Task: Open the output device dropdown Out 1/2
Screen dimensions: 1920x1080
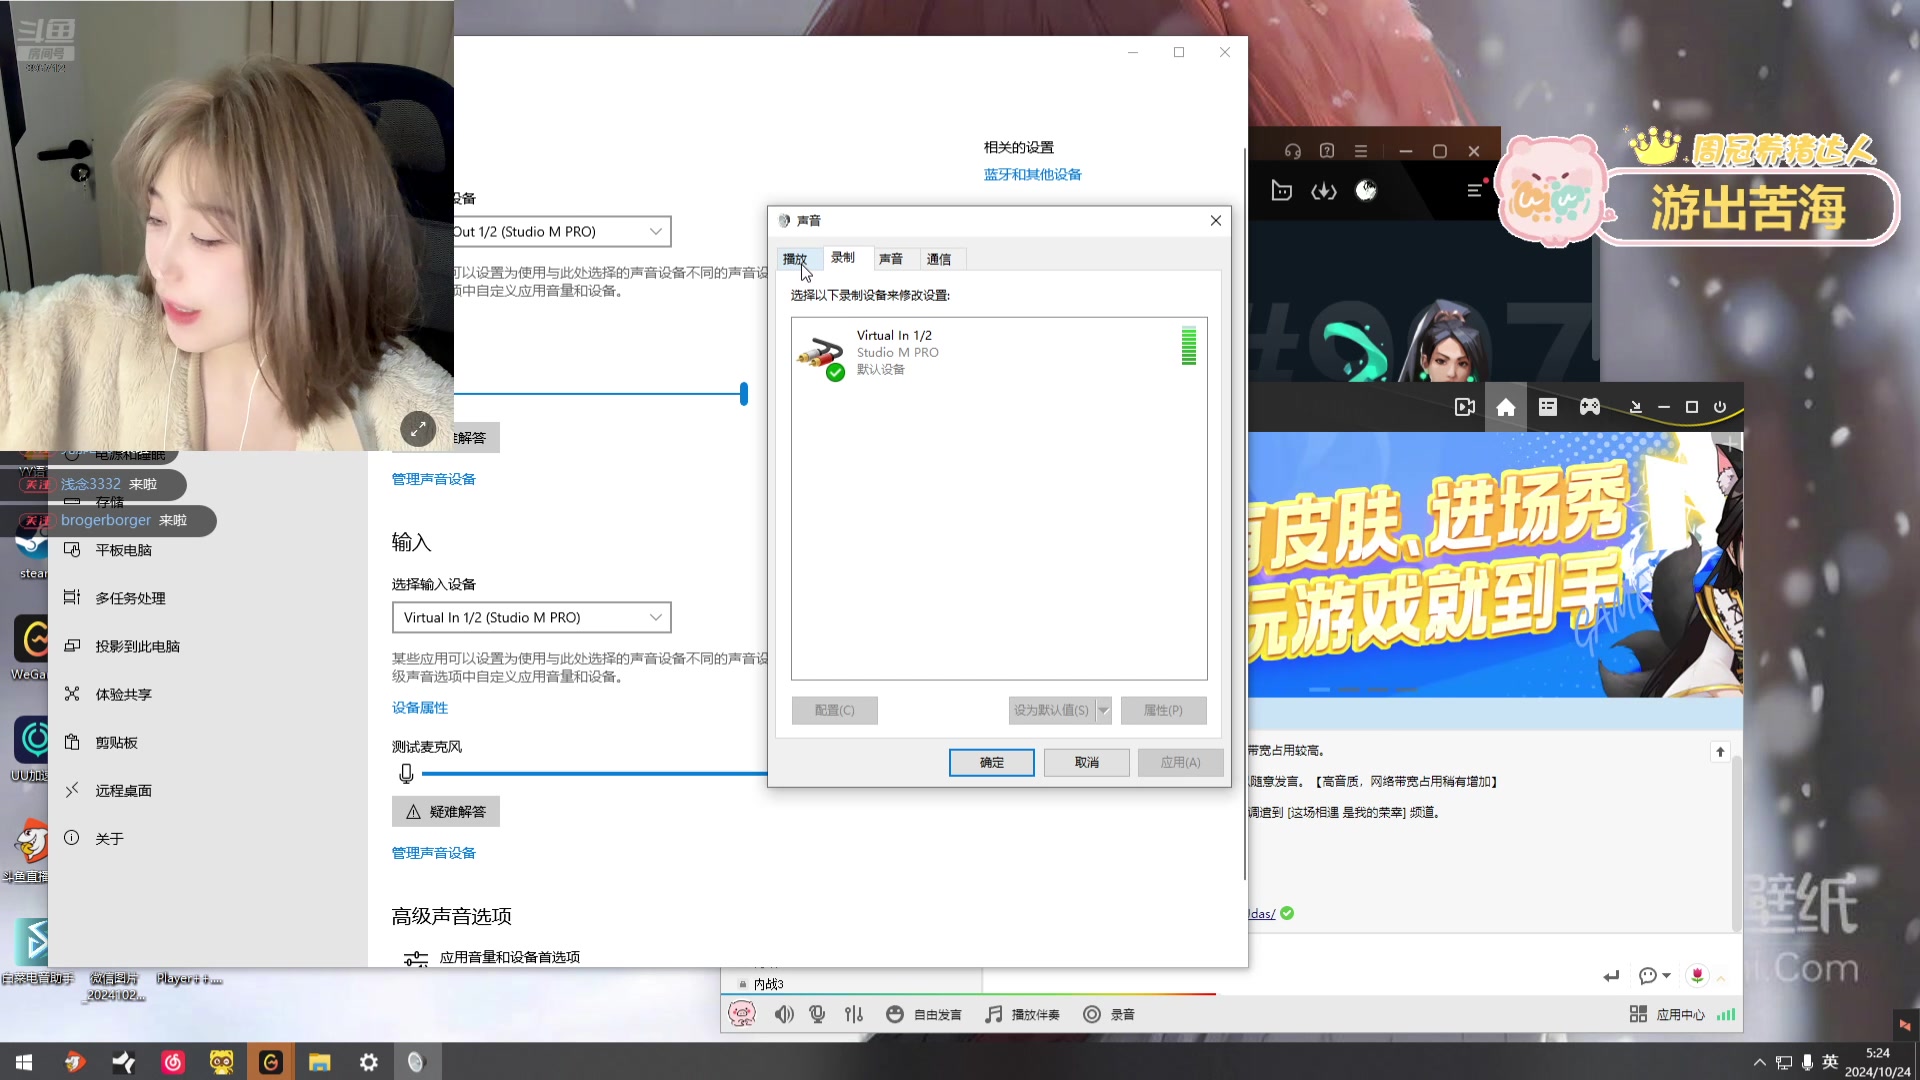Action: click(561, 231)
